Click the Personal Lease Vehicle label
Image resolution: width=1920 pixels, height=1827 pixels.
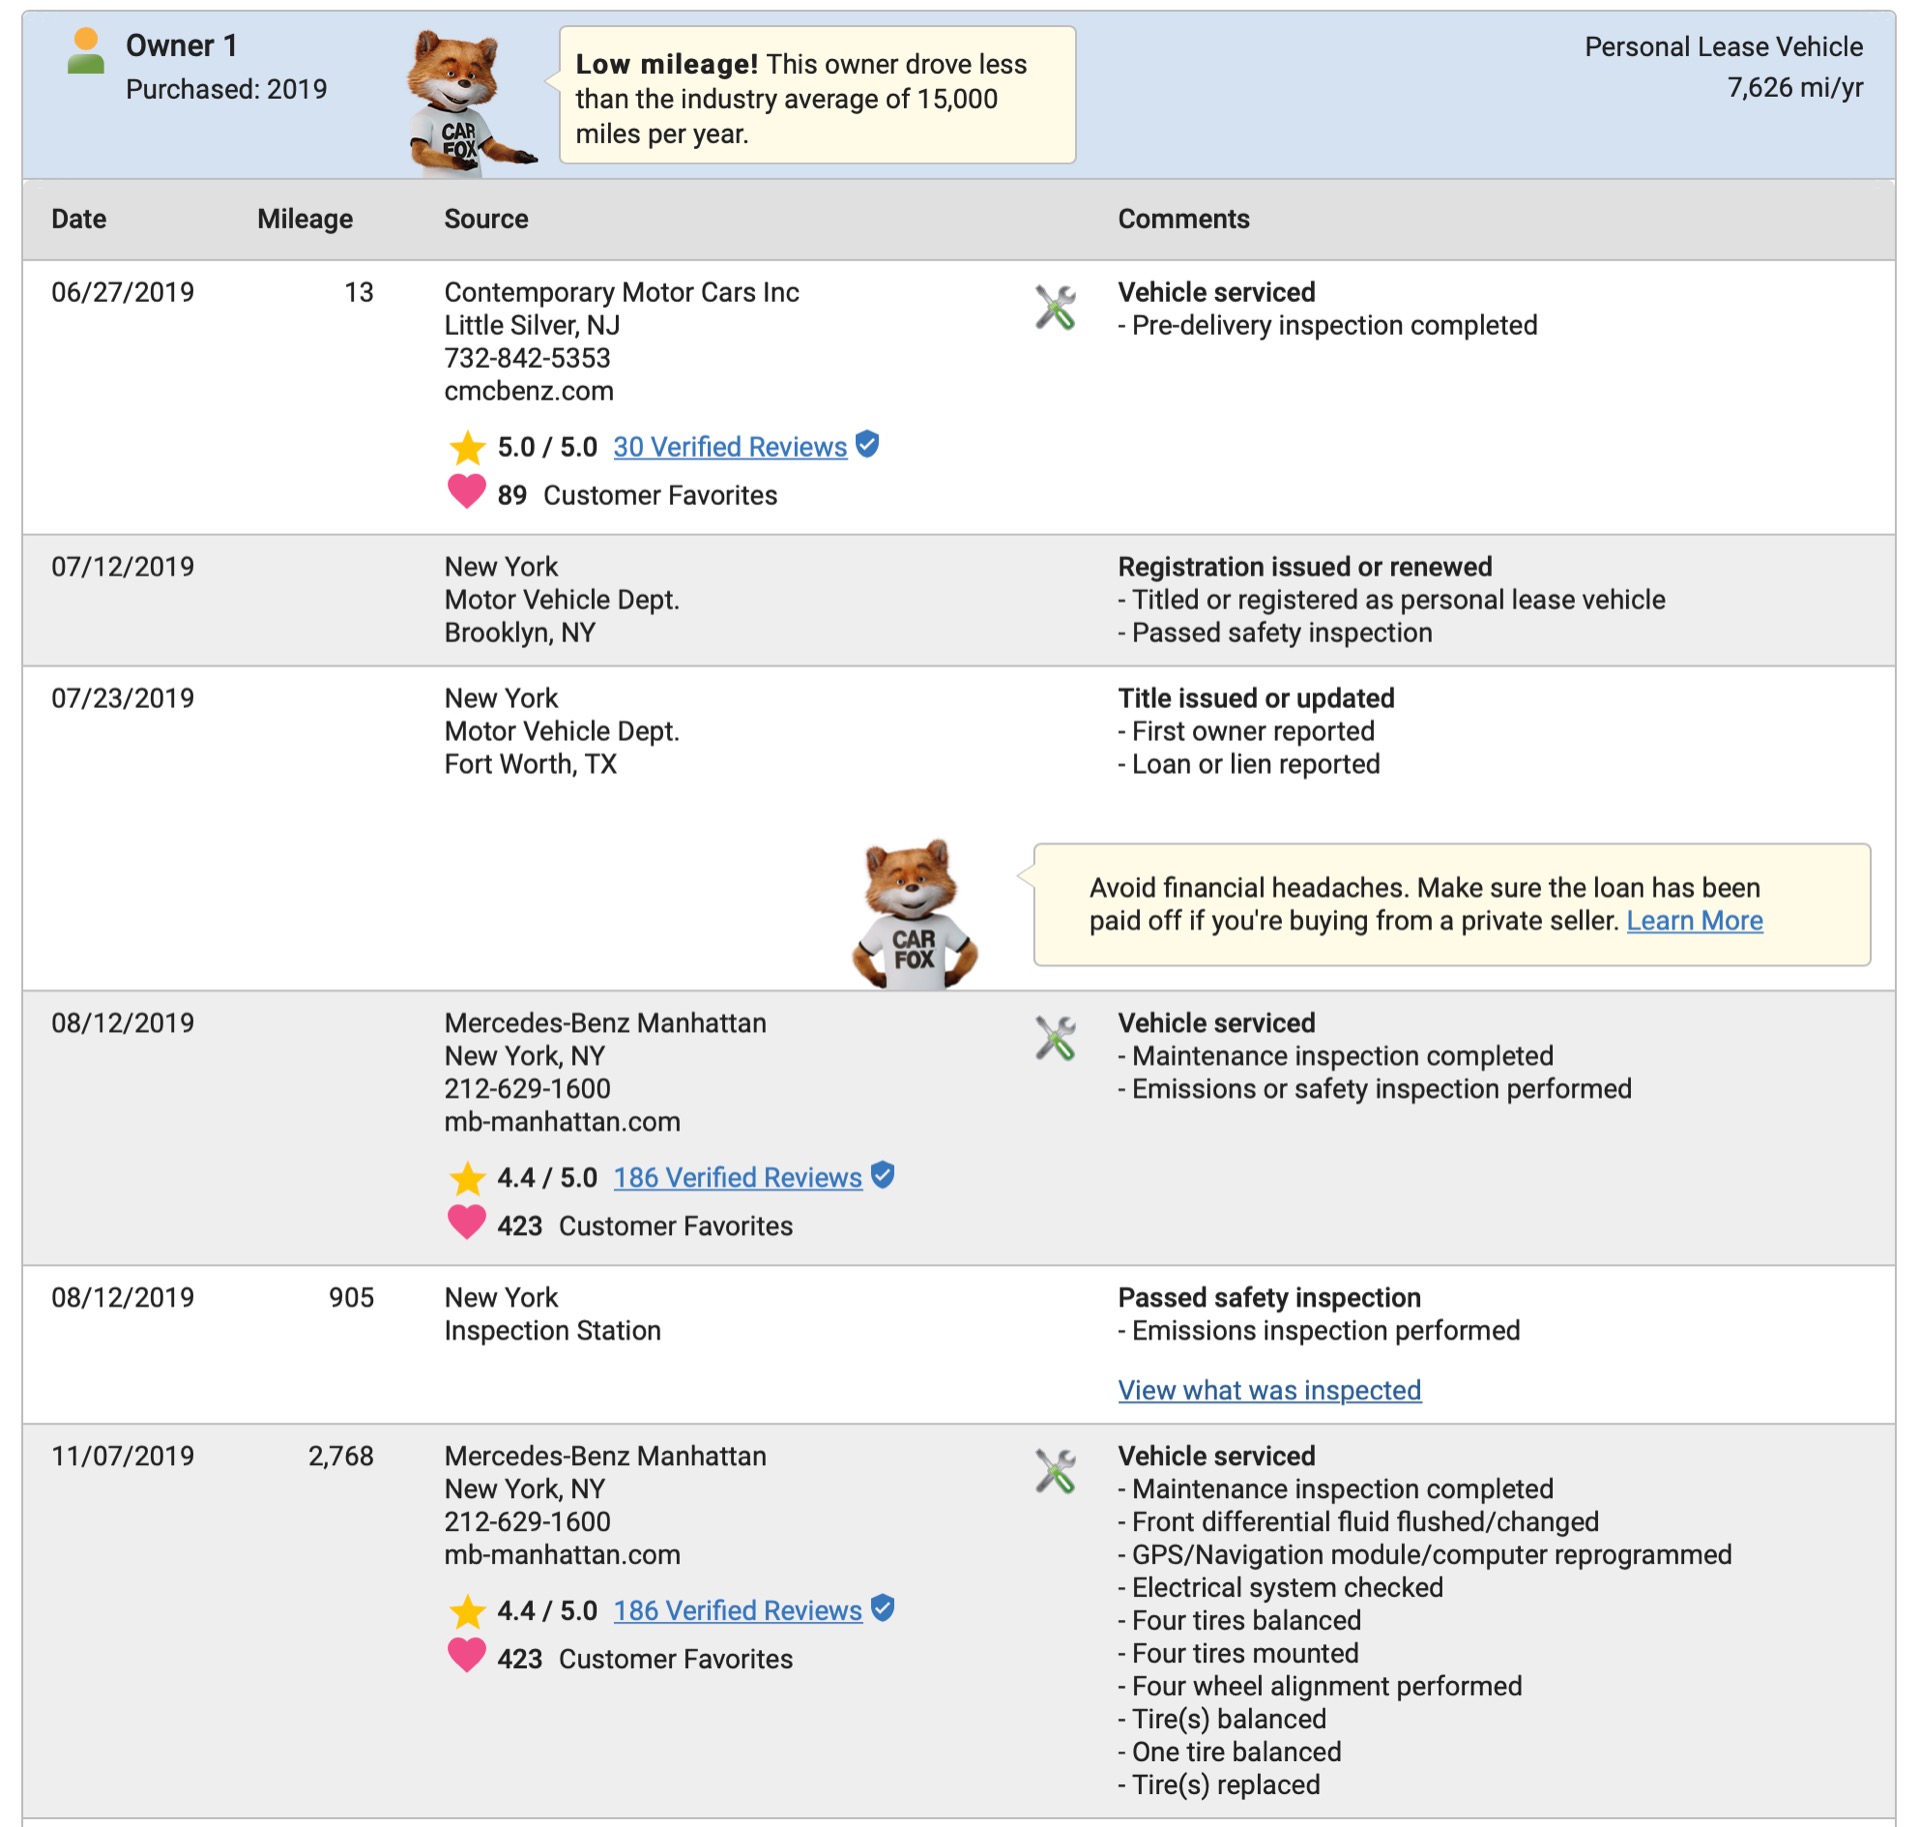(x=1724, y=47)
